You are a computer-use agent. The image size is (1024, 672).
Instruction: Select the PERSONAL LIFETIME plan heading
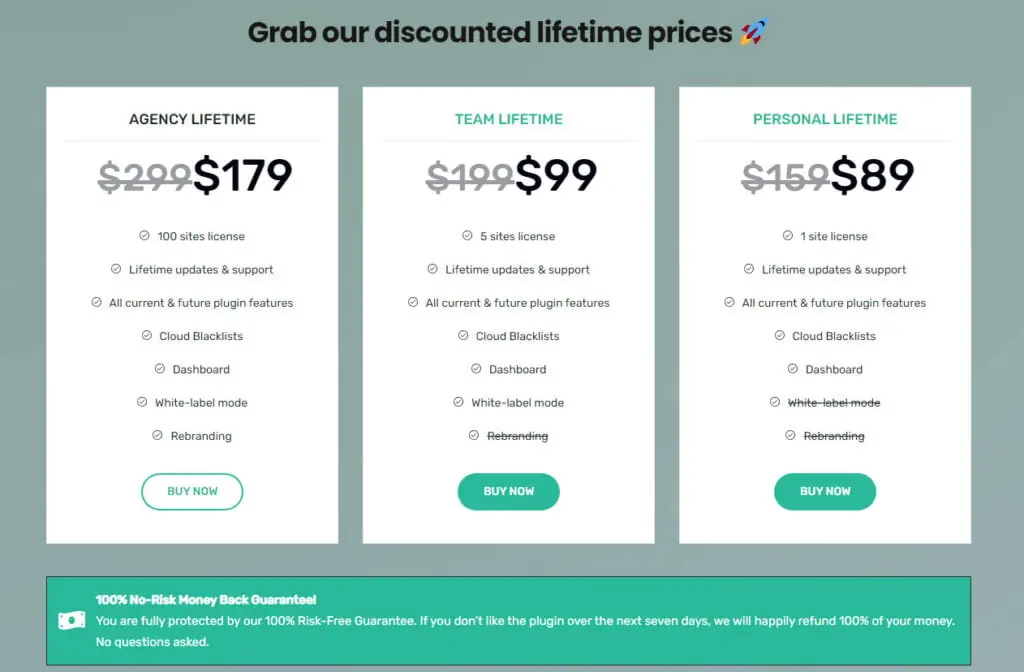click(825, 118)
